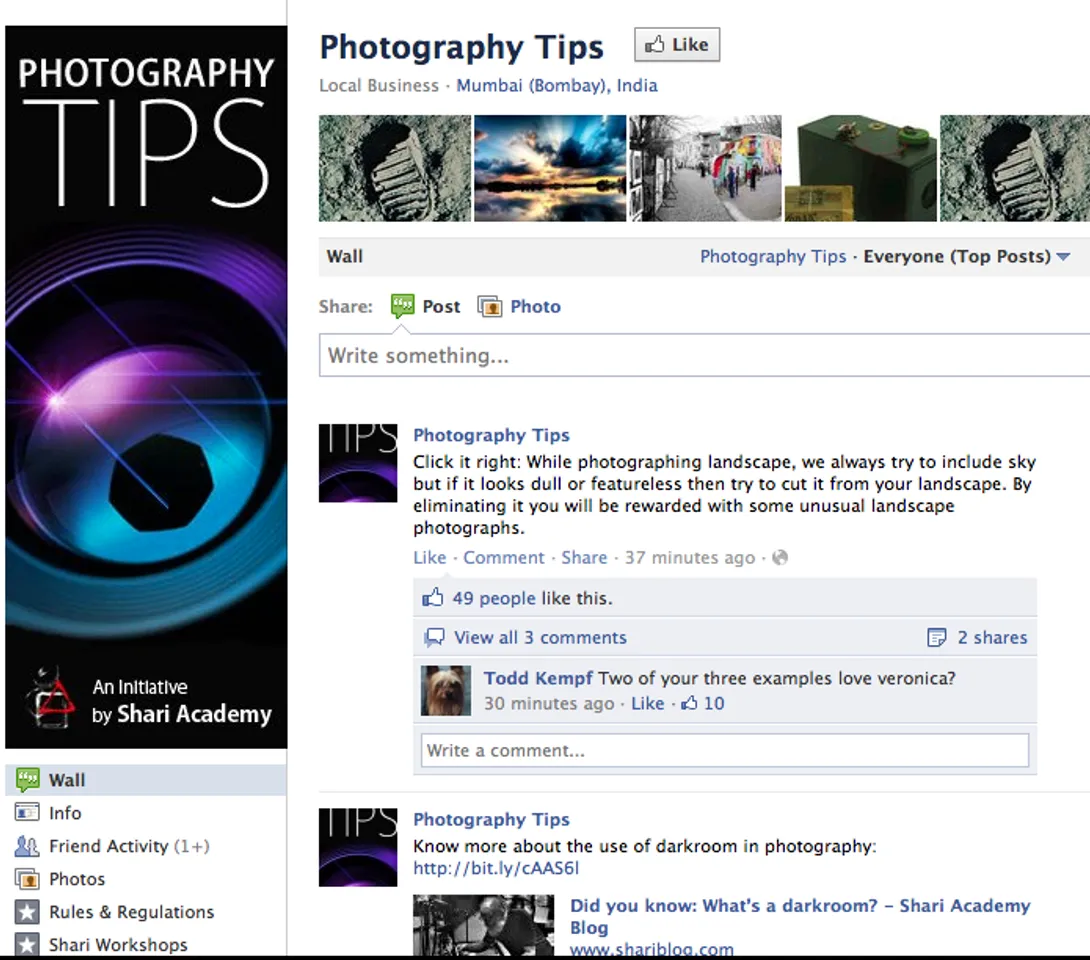
Task: View the 49 people who like this
Action: pyautogui.click(x=494, y=598)
